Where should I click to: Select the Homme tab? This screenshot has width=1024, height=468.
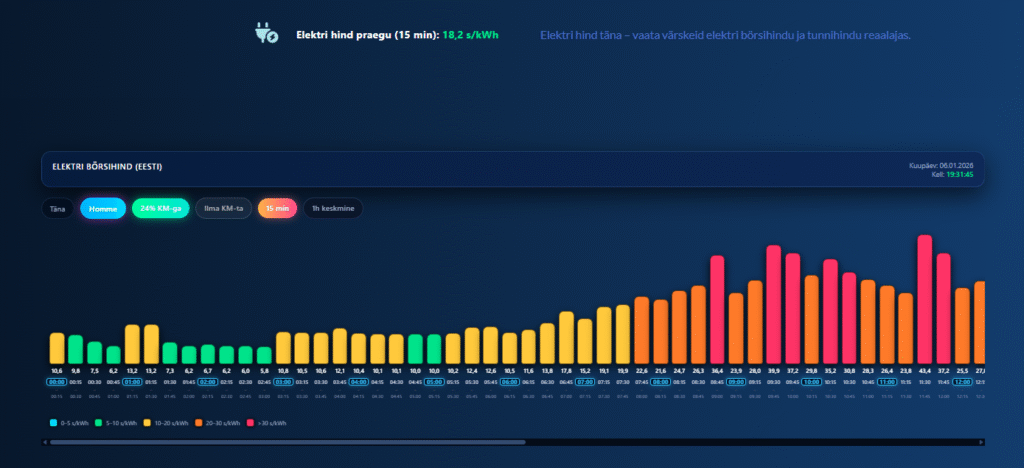[x=103, y=208]
